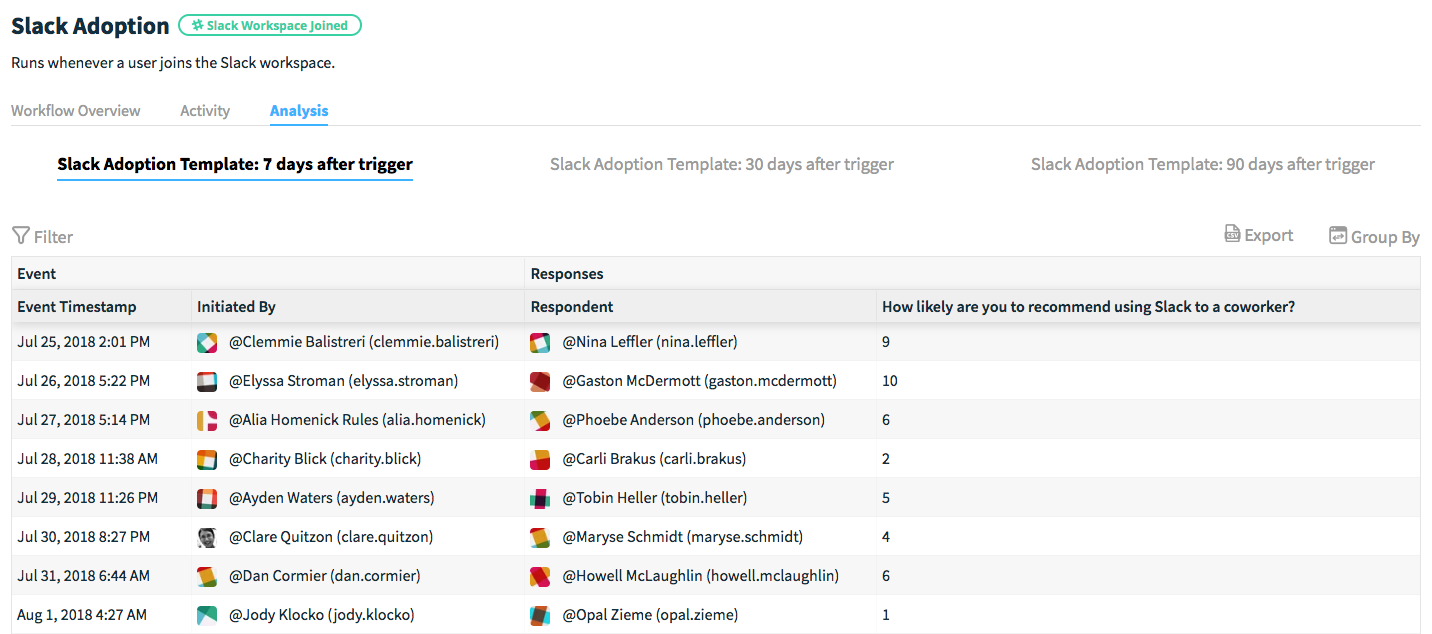Click Charity Blick's avatar icon
This screenshot has height=634, width=1432.
(207, 459)
